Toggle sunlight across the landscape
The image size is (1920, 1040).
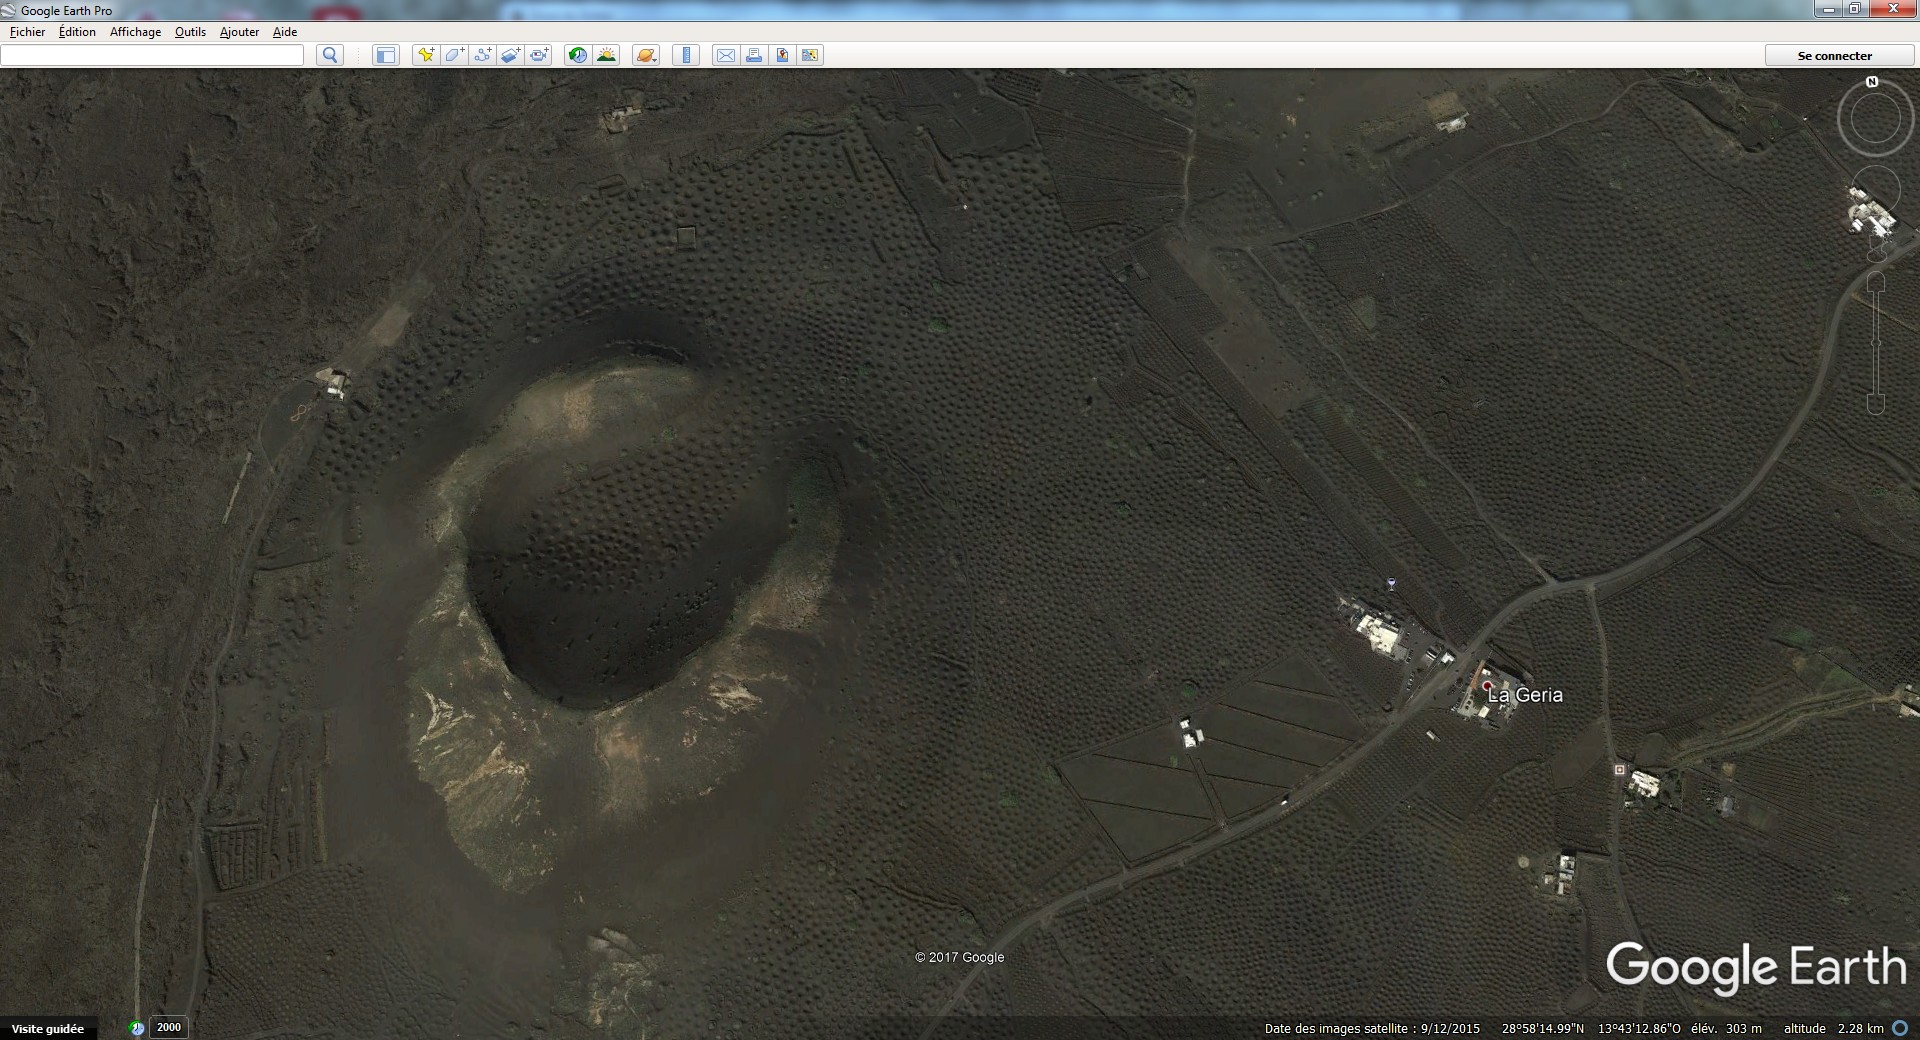pos(606,55)
